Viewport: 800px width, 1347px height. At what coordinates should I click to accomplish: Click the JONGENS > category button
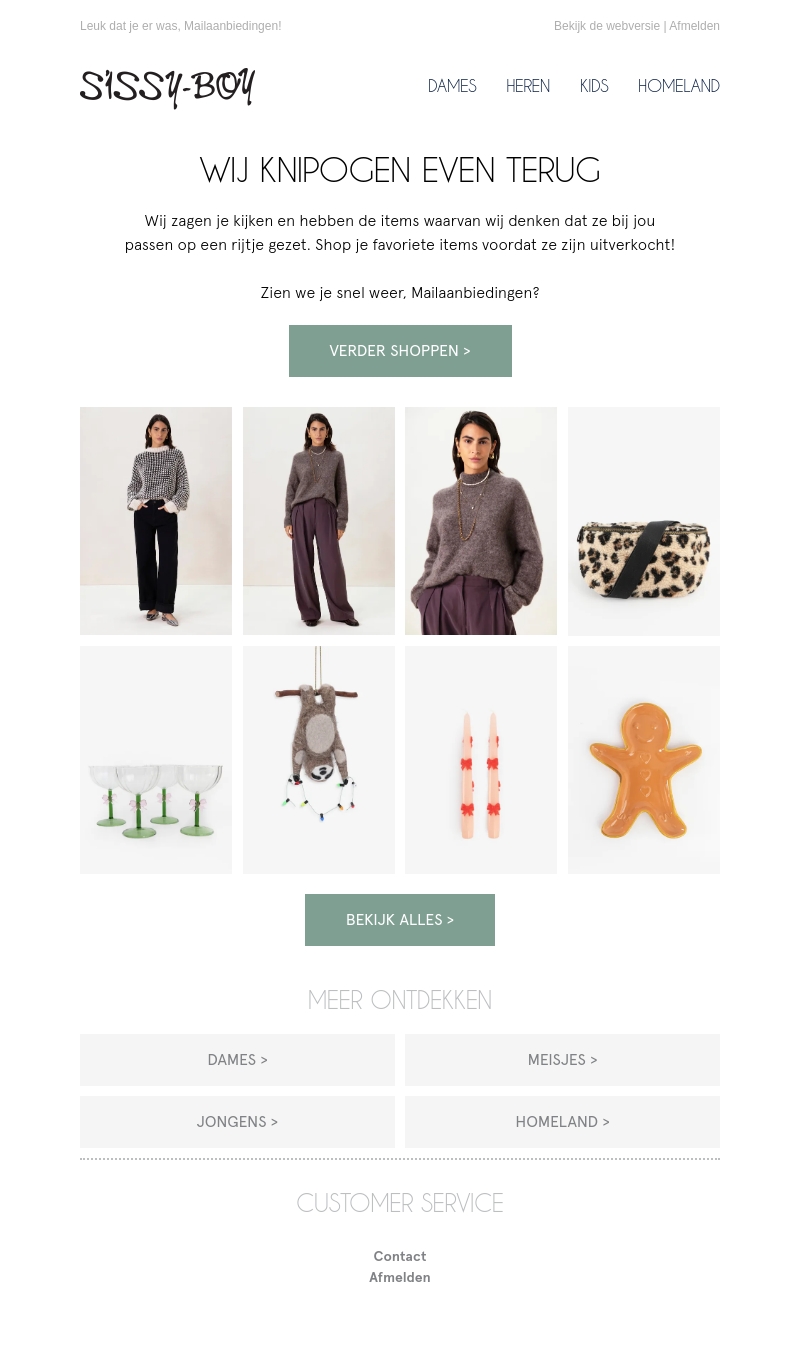(x=237, y=1122)
